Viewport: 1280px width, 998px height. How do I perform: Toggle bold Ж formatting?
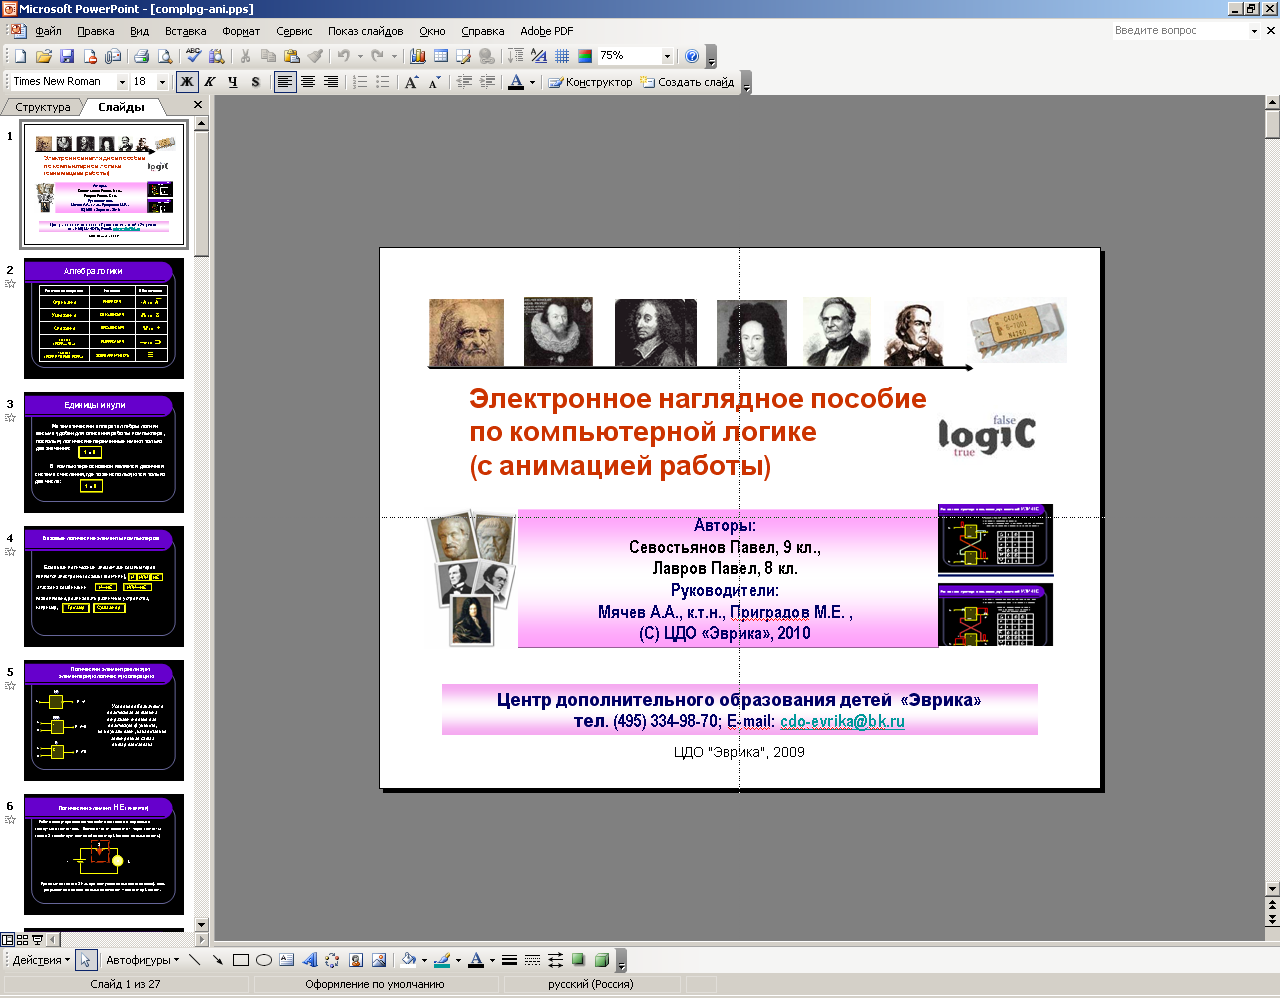click(187, 82)
